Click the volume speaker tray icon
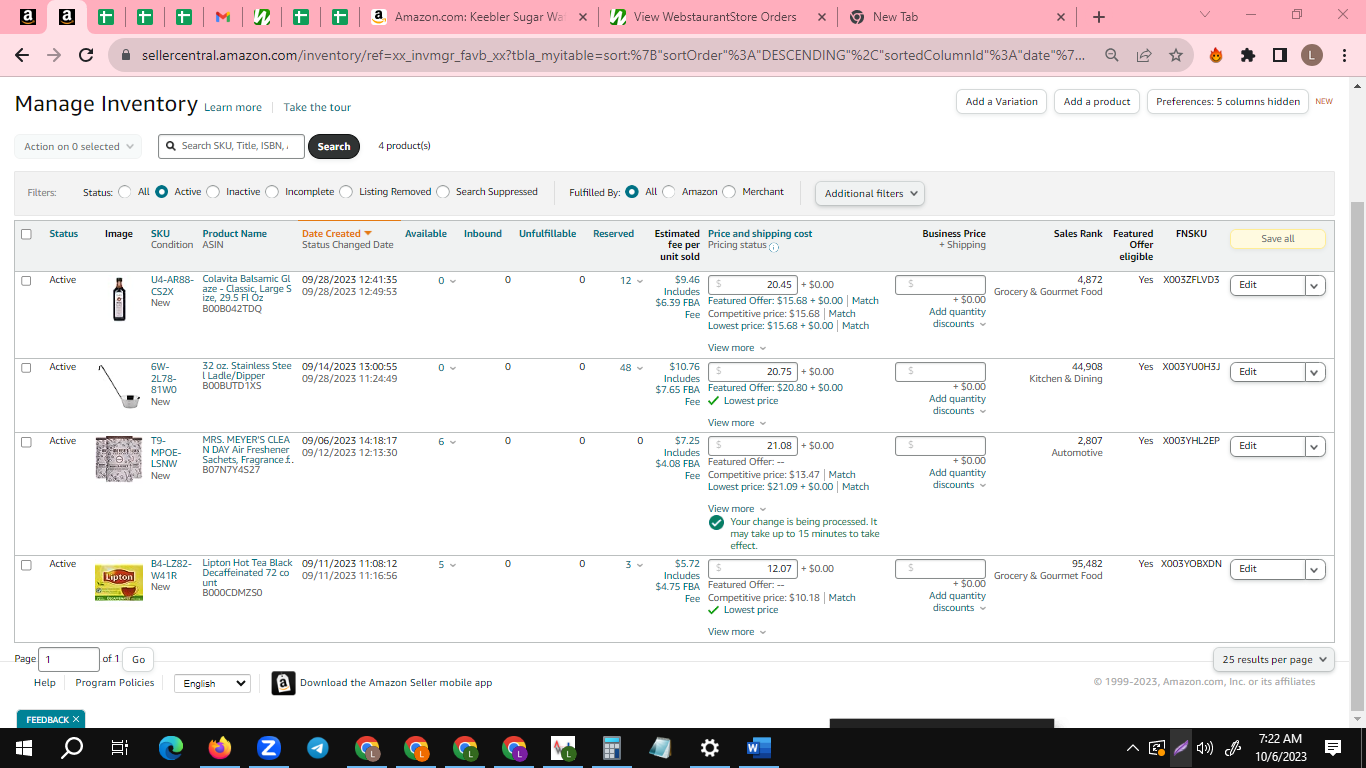 pos(1205,747)
